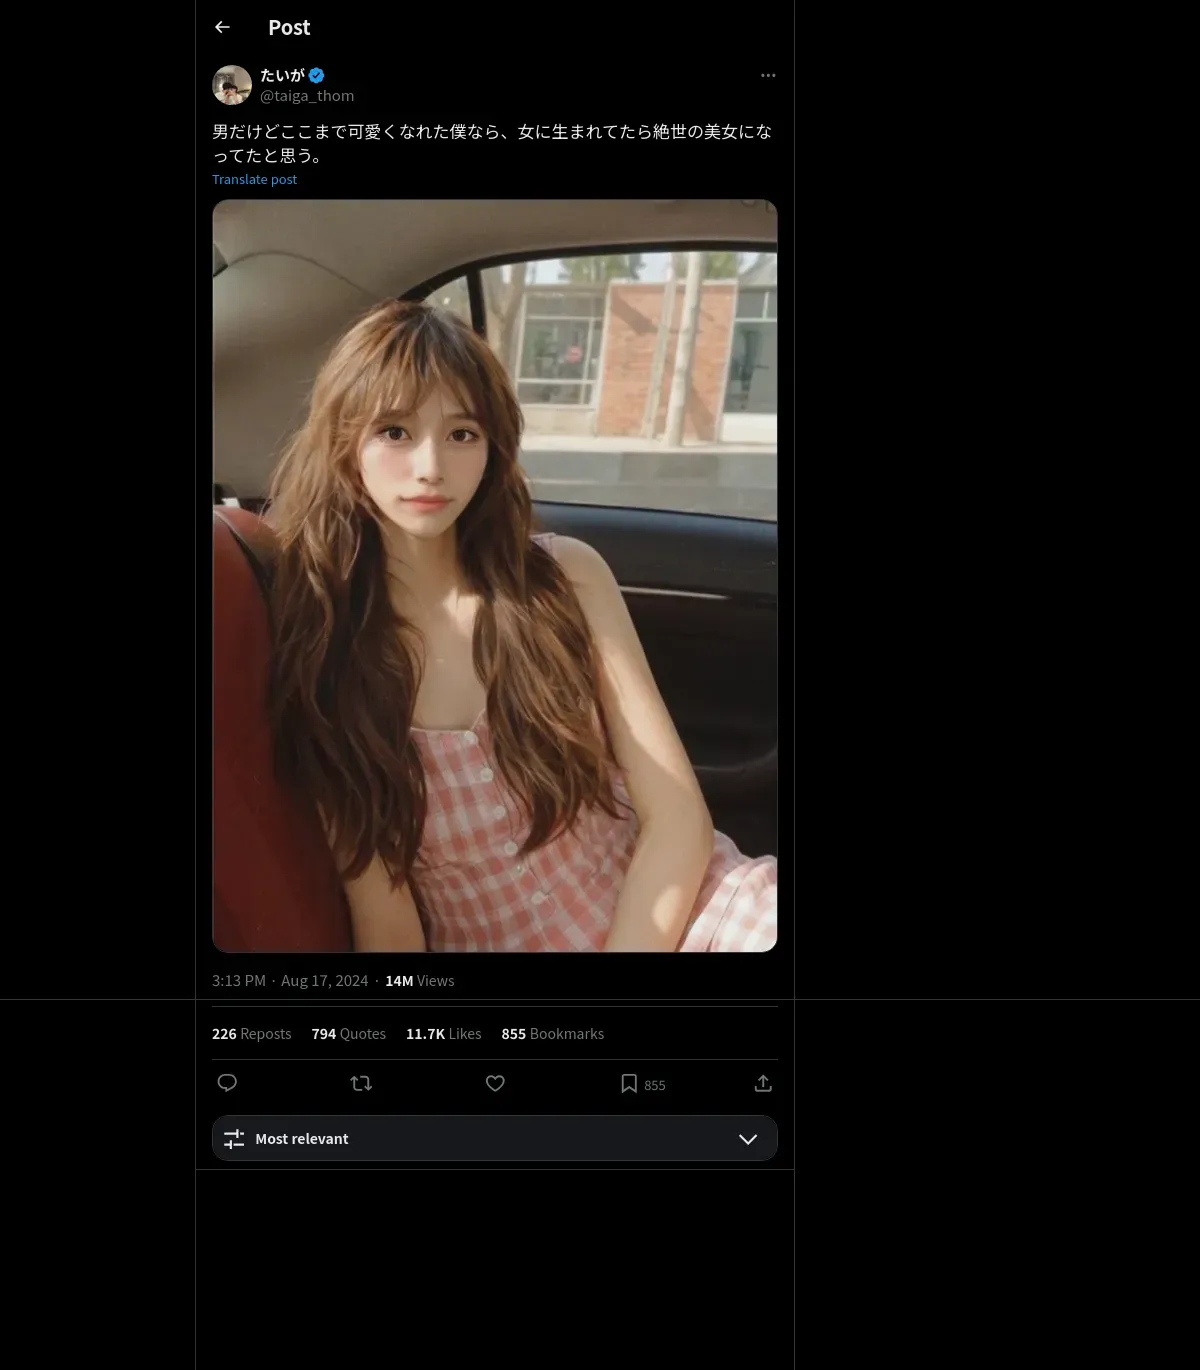Like the post with heart icon
Image resolution: width=1200 pixels, height=1370 pixels.
[x=495, y=1083]
